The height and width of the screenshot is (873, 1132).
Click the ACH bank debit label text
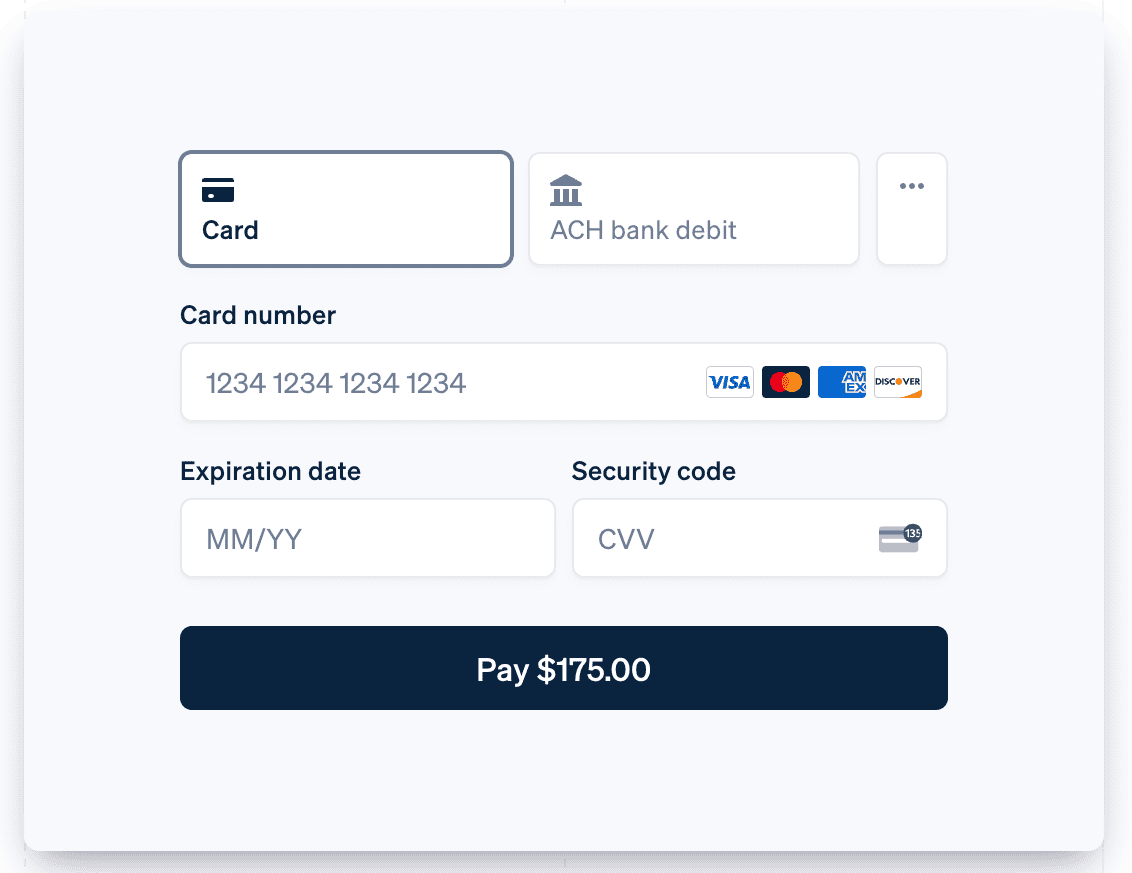click(643, 230)
